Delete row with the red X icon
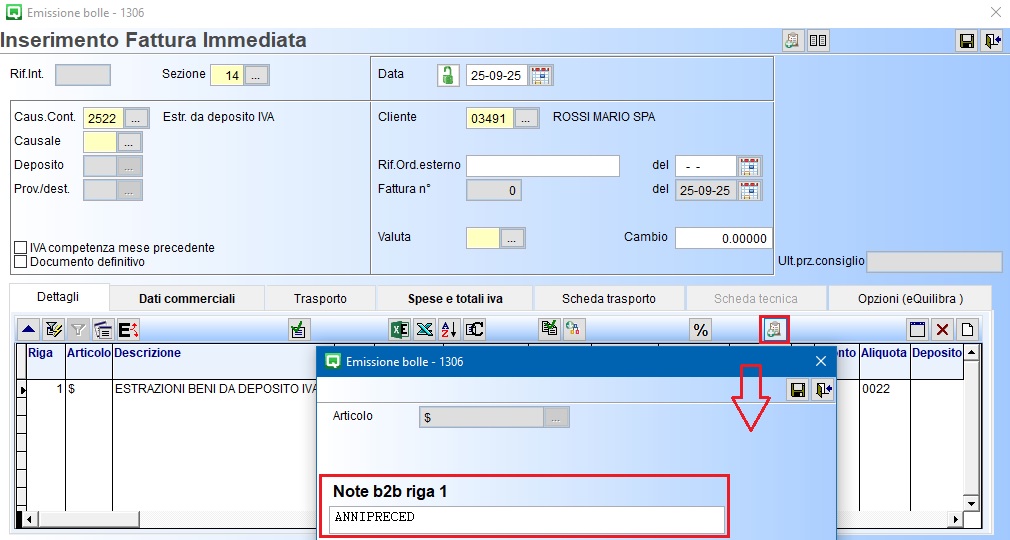 tap(942, 329)
